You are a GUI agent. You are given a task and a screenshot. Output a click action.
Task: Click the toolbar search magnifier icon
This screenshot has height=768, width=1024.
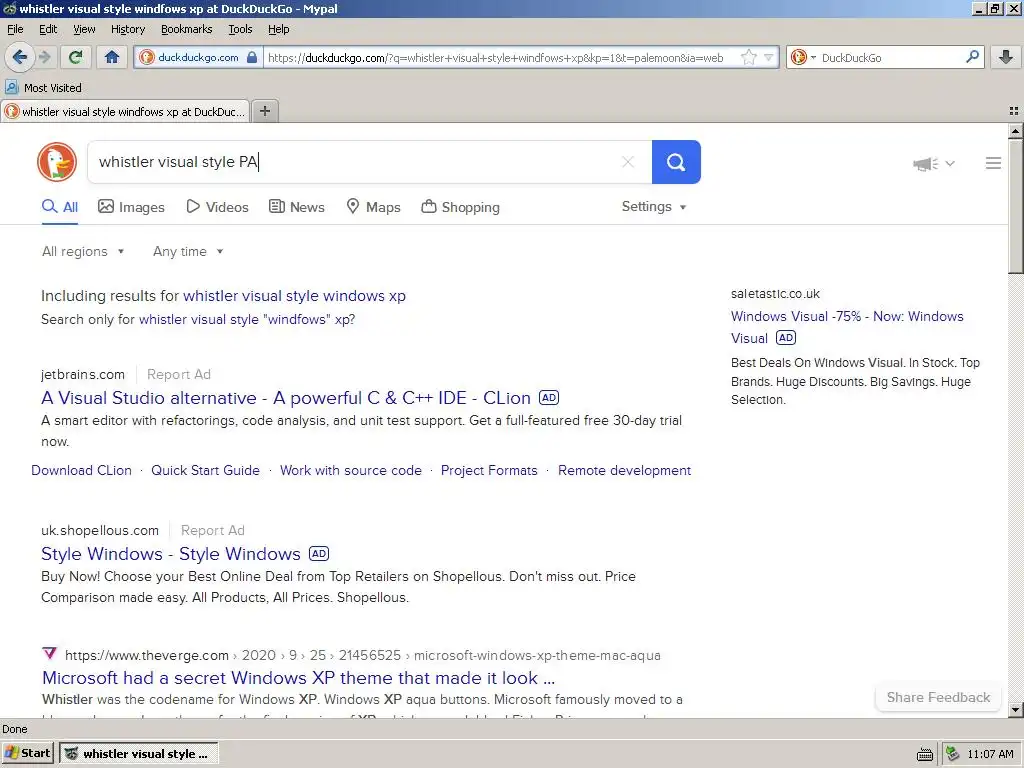coord(972,57)
